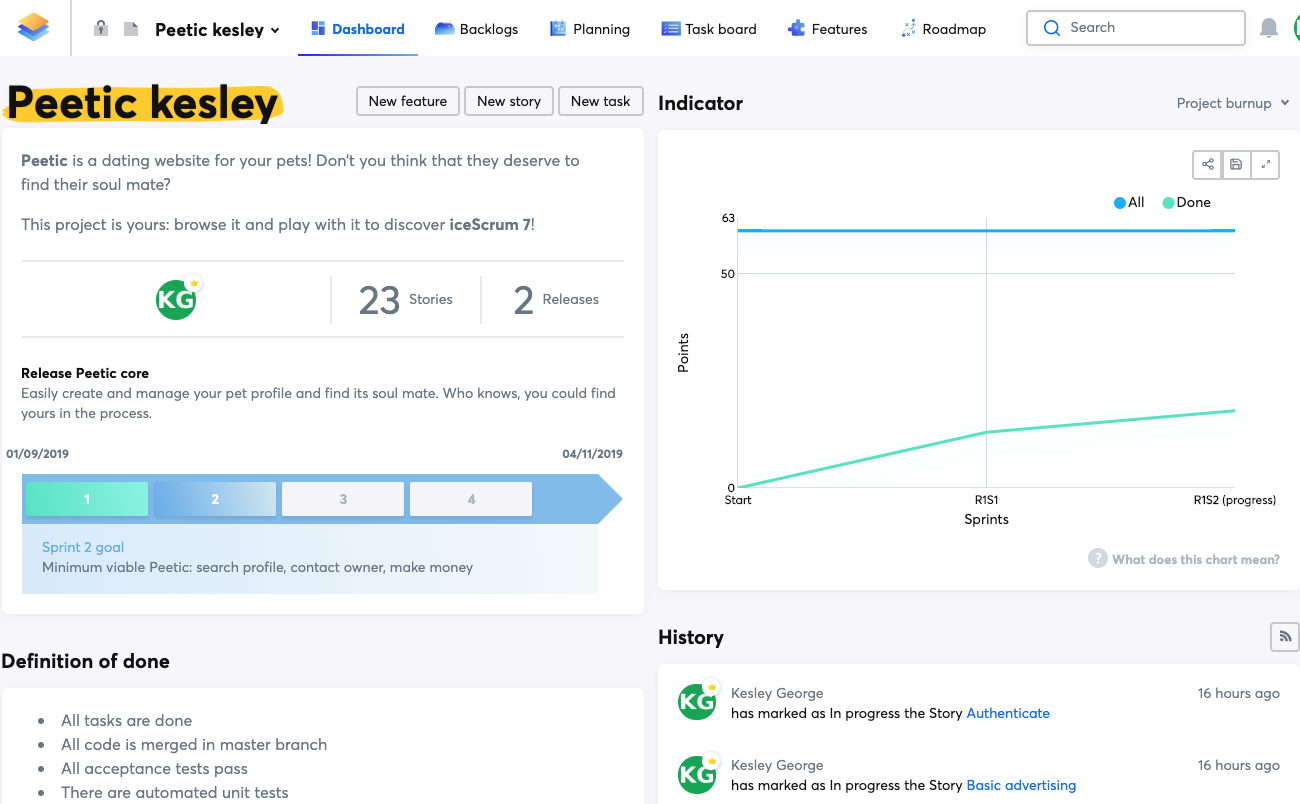Switch to the Dashboard tab
The height and width of the screenshot is (804, 1300).
358,29
